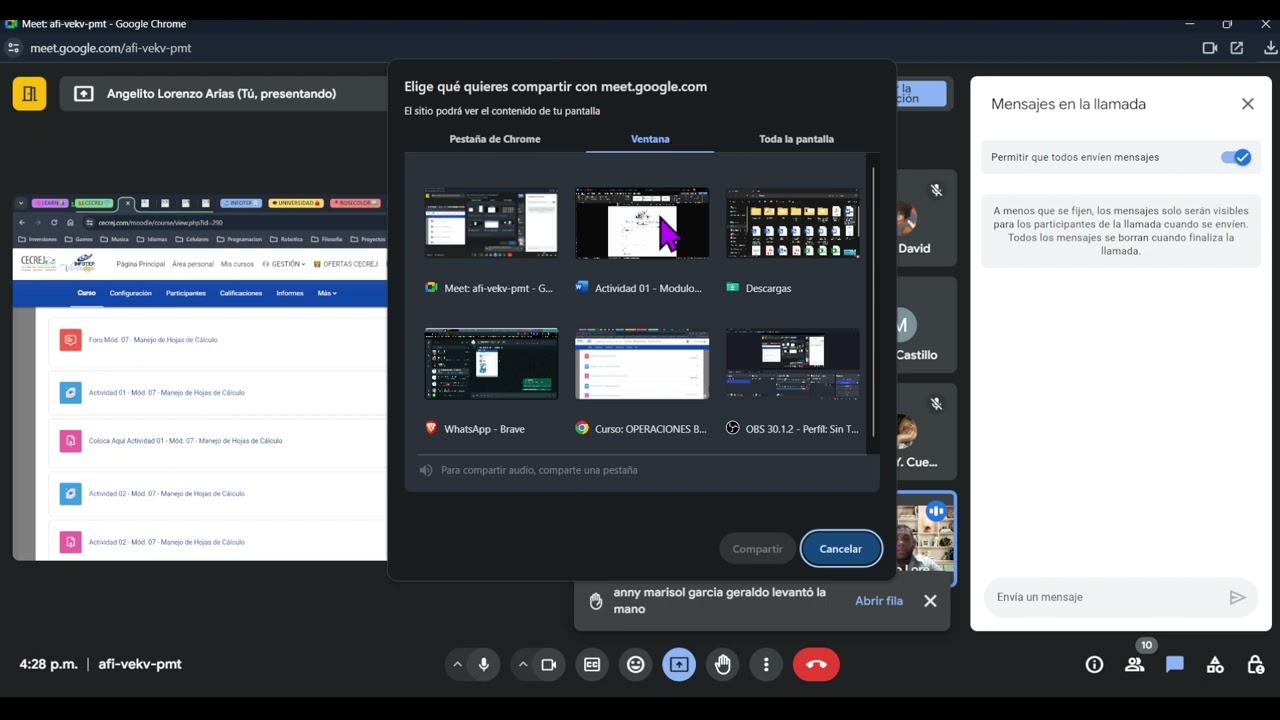Screen dimensions: 1280x720
Task: Click the presenting screen icon by Angelito's name
Action: click(x=84, y=94)
